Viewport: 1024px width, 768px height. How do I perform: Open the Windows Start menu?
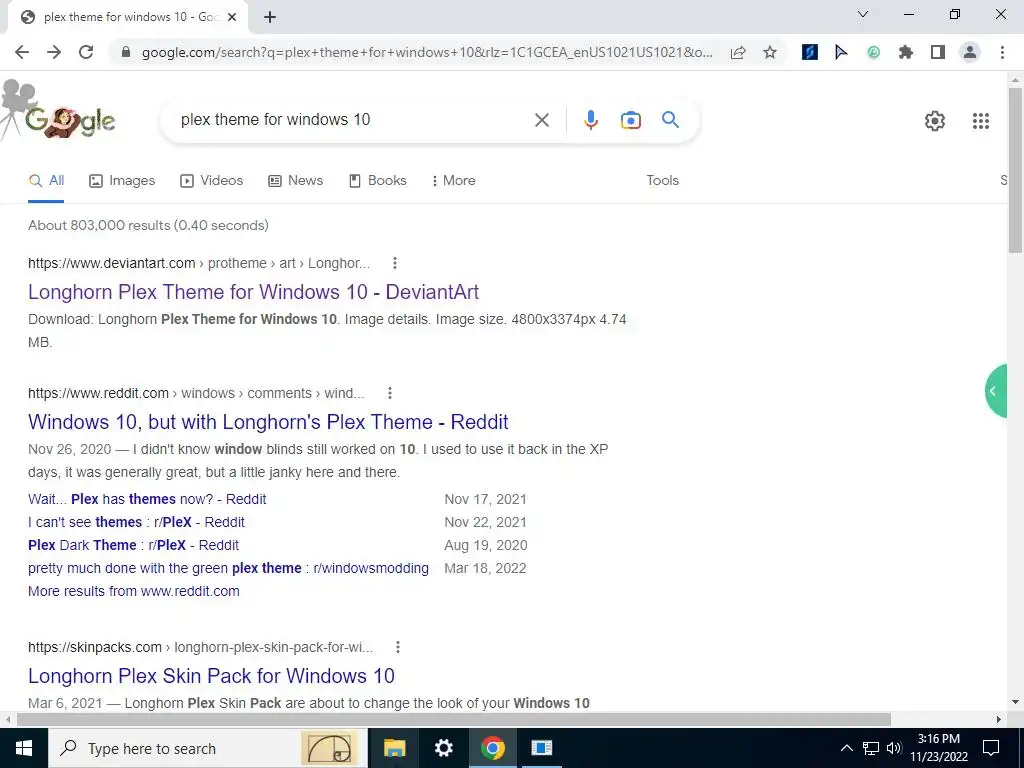pyautogui.click(x=24, y=748)
